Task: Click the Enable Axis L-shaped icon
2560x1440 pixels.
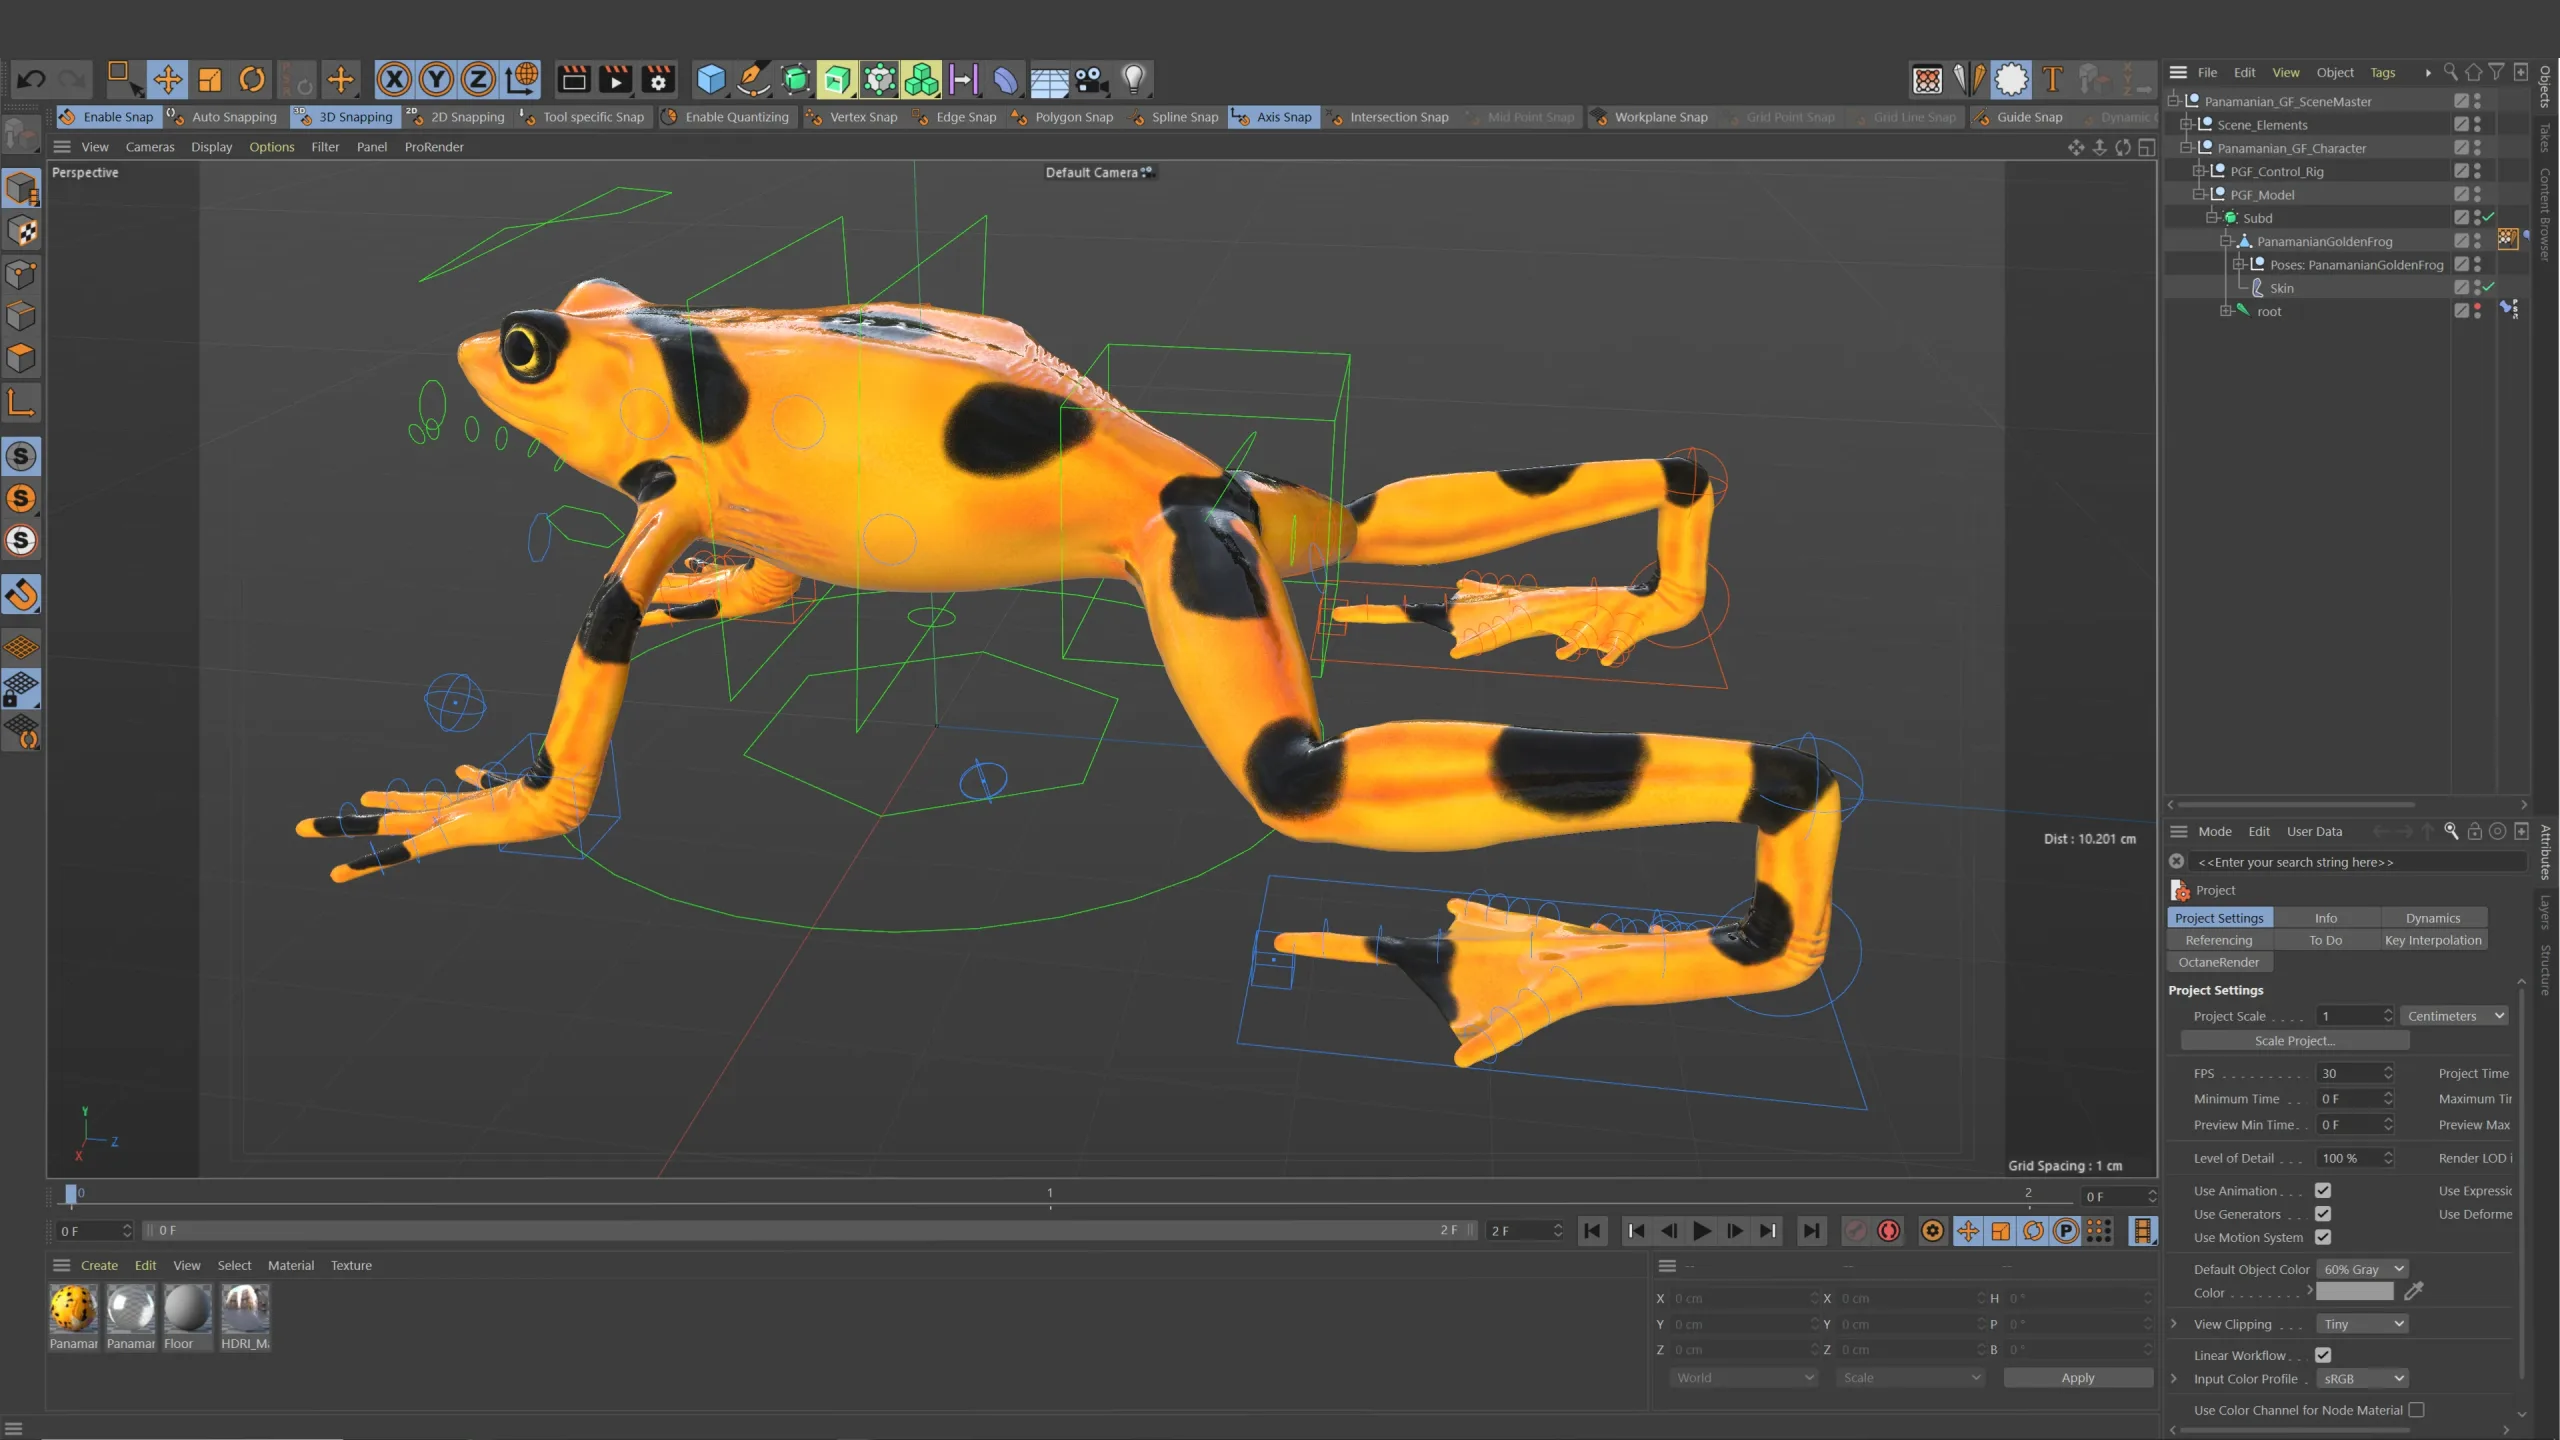Action: tap(21, 402)
